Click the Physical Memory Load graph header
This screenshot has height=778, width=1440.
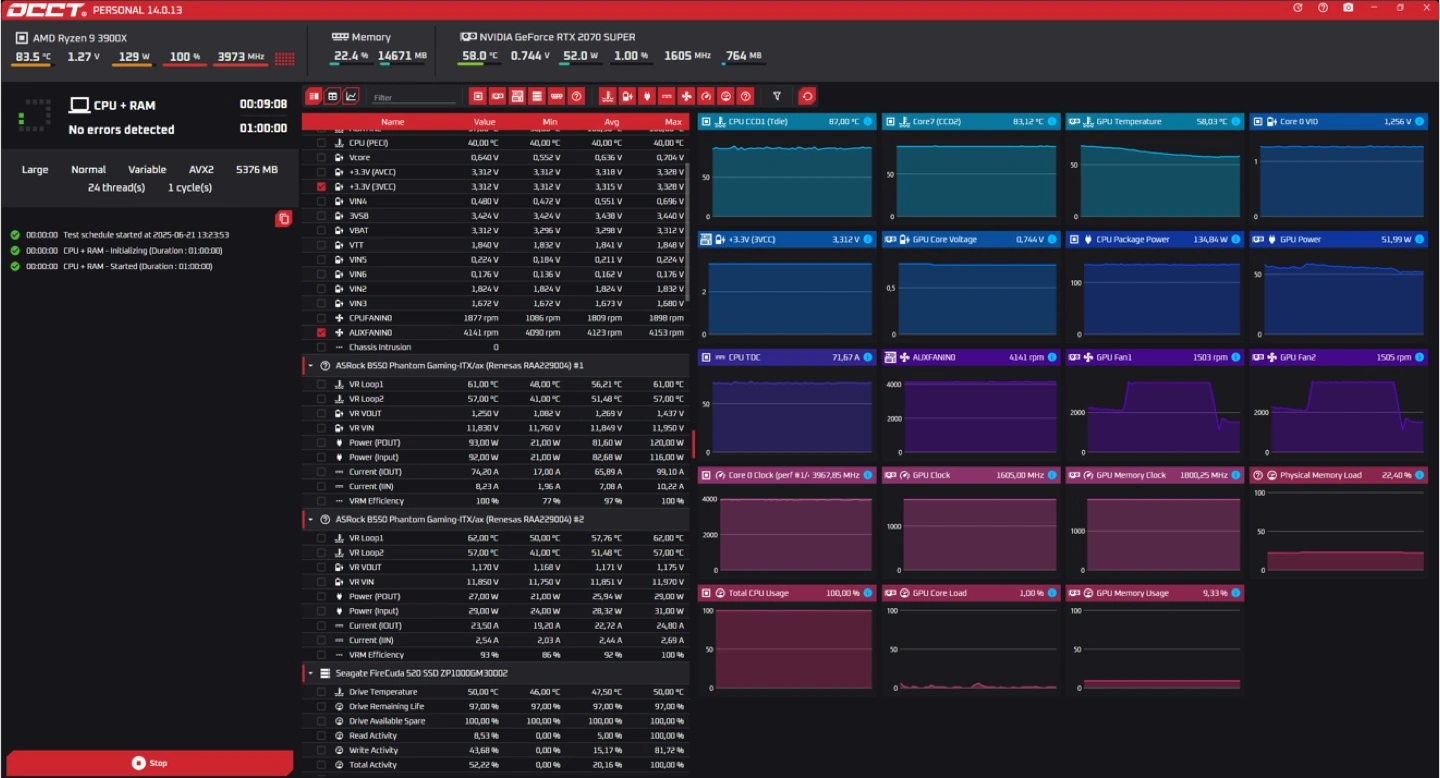pyautogui.click(x=1338, y=475)
